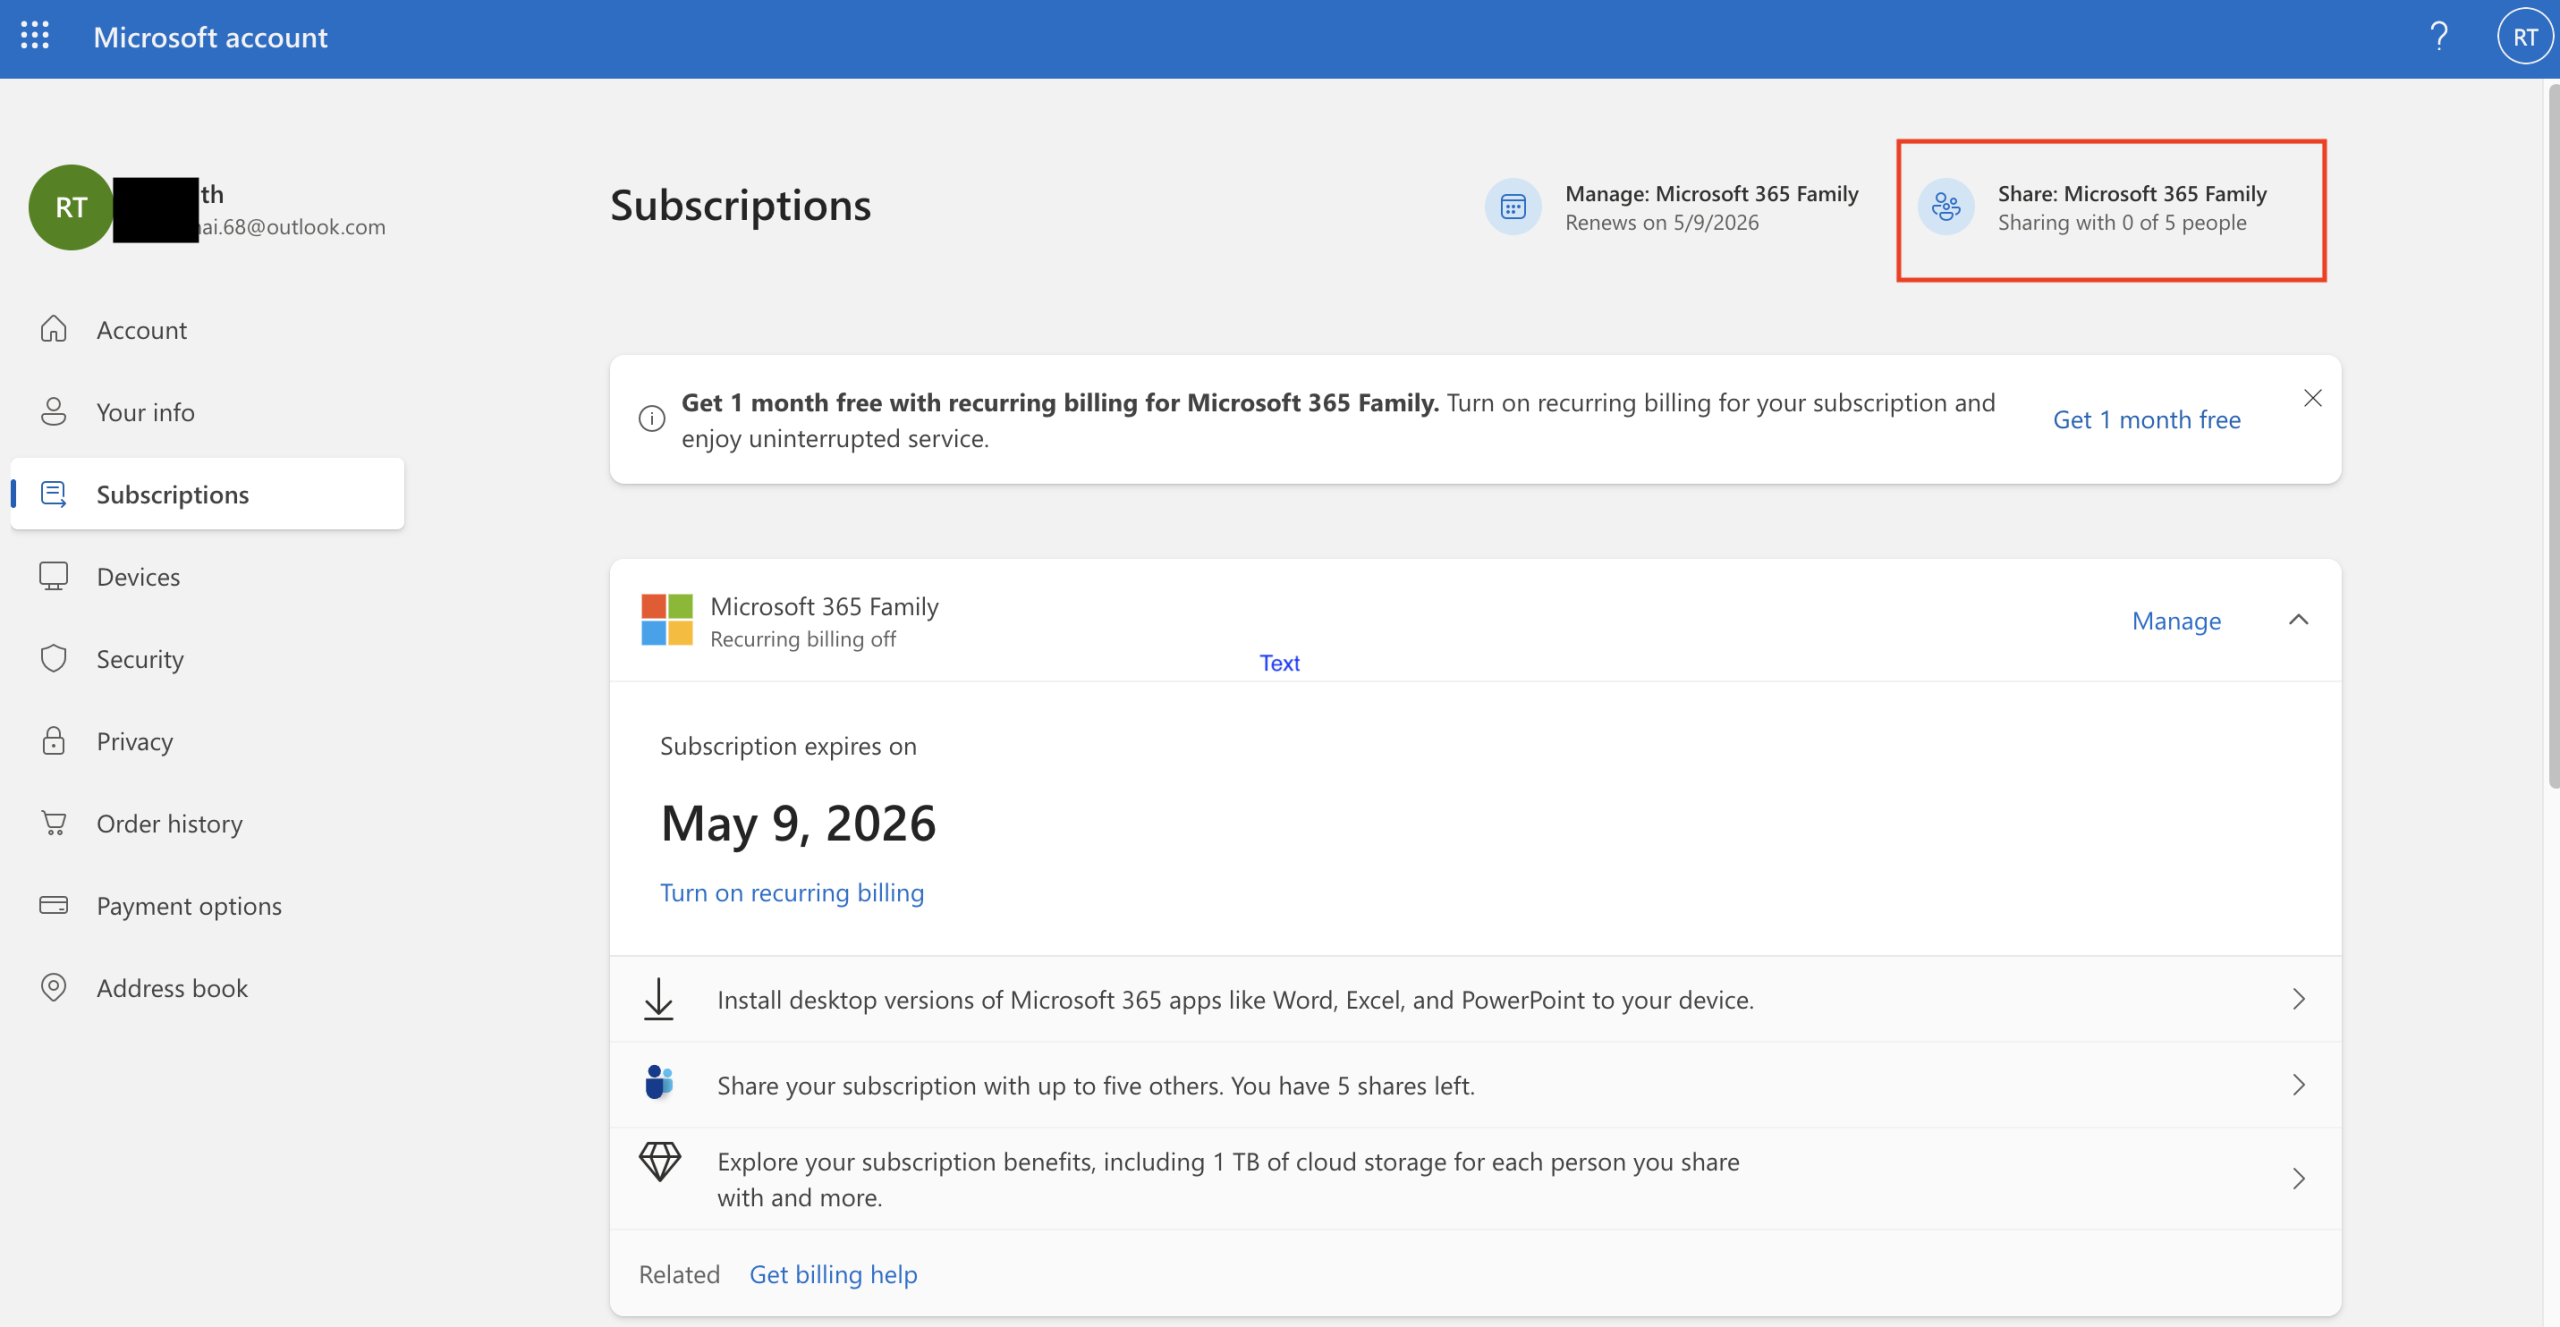Image resolution: width=2560 pixels, height=1327 pixels.
Task: Click the Devices monitor icon
Action: [x=54, y=576]
